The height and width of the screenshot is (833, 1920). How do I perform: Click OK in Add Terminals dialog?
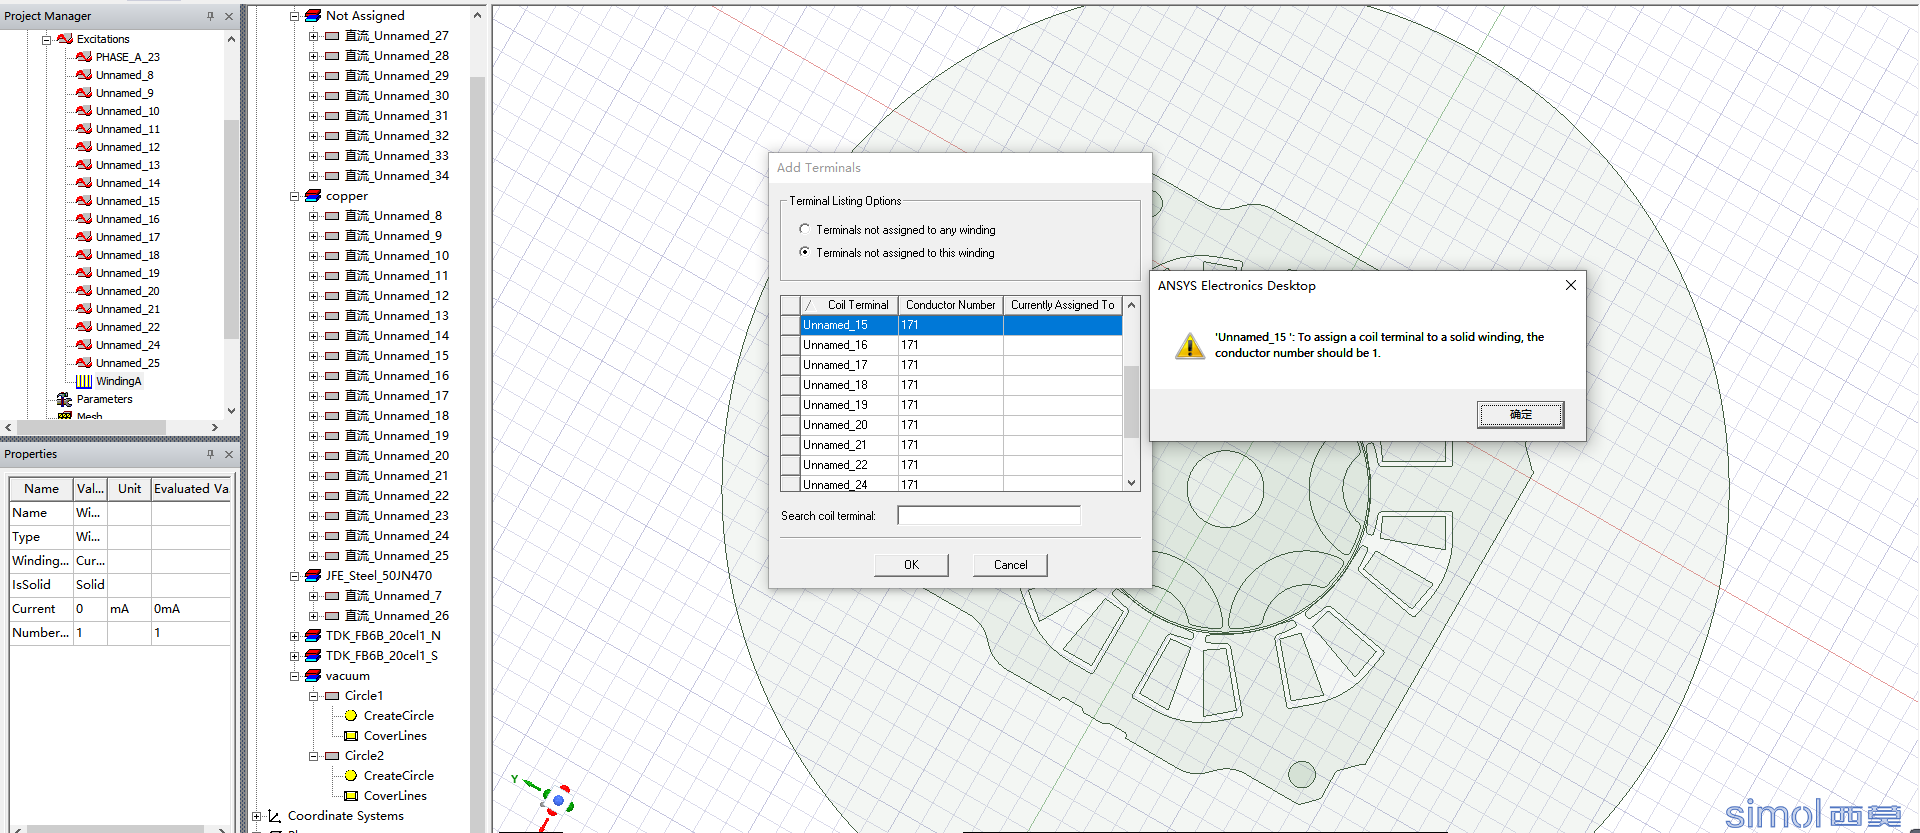tap(911, 565)
